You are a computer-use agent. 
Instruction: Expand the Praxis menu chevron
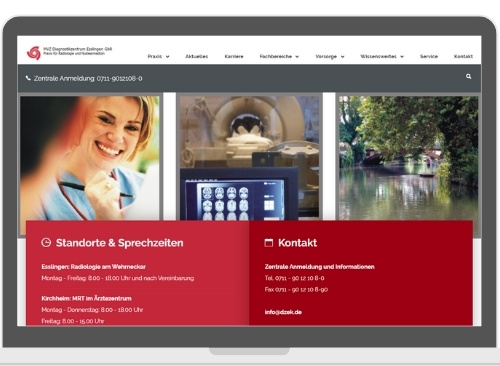point(167,57)
